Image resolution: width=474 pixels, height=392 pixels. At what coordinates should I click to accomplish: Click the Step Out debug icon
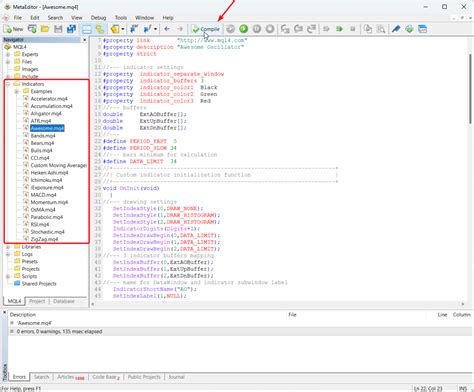coord(311,29)
